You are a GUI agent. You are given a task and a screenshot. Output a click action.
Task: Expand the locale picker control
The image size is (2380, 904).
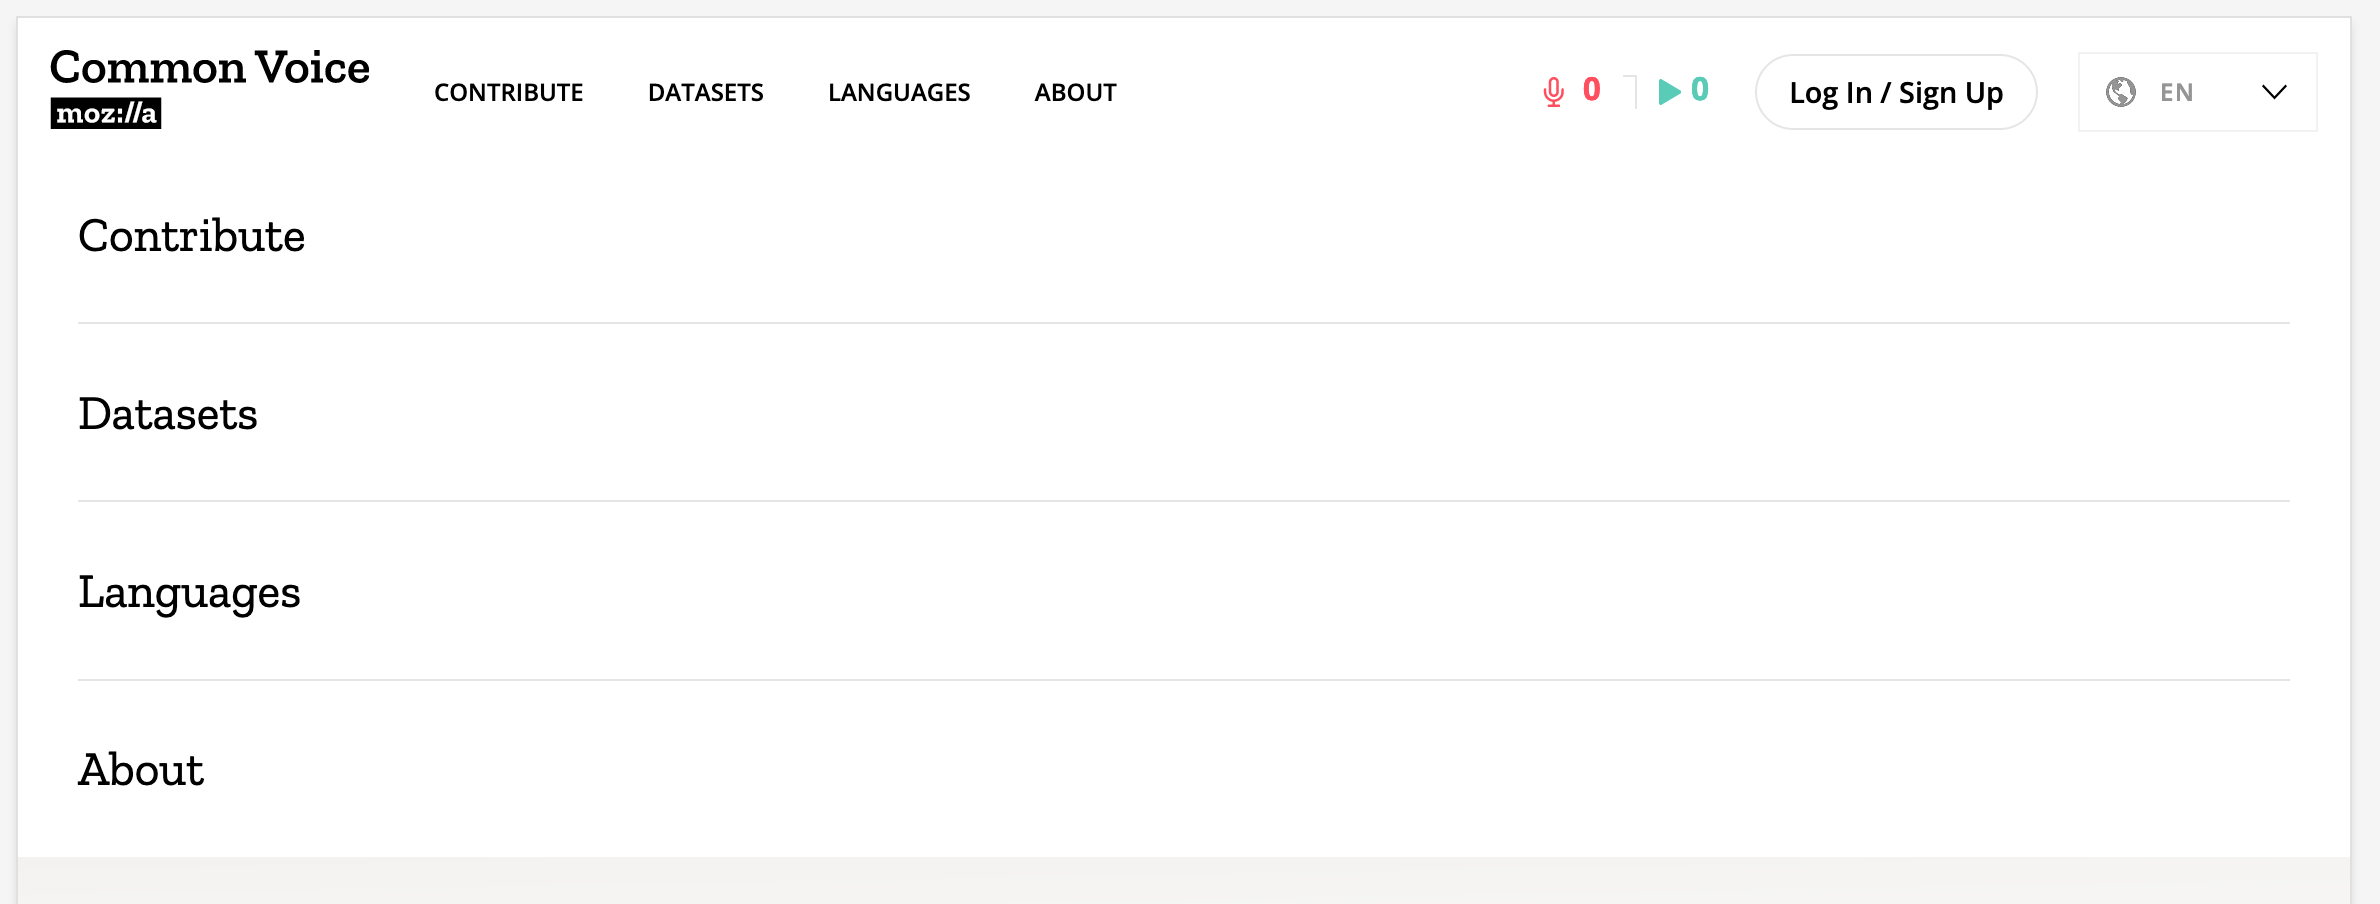[2197, 92]
